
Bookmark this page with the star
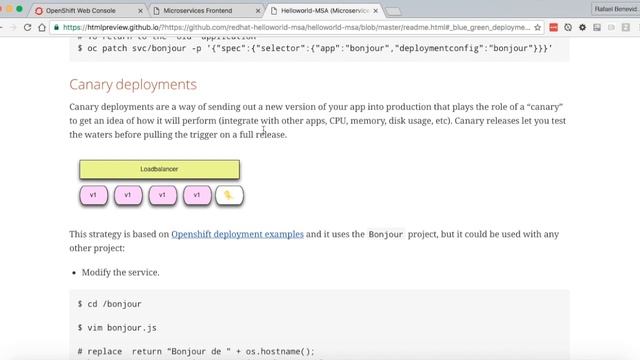[x=538, y=27]
